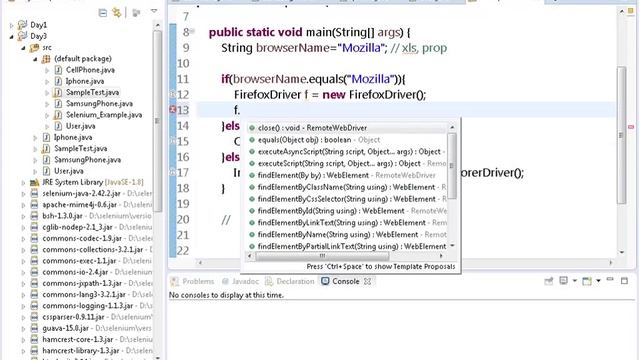
Task: Click Display Selected Console icon
Action: [x=564, y=281]
